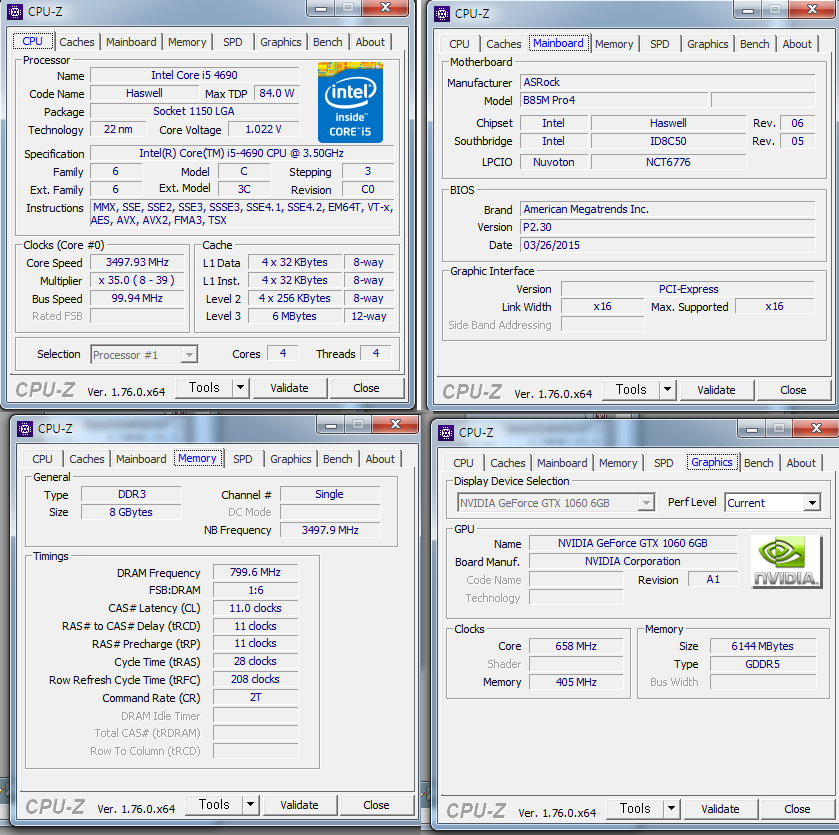The height and width of the screenshot is (835, 839).
Task: Click the CPU-Z app icon in the Graphics window title bar
Action: (x=446, y=432)
